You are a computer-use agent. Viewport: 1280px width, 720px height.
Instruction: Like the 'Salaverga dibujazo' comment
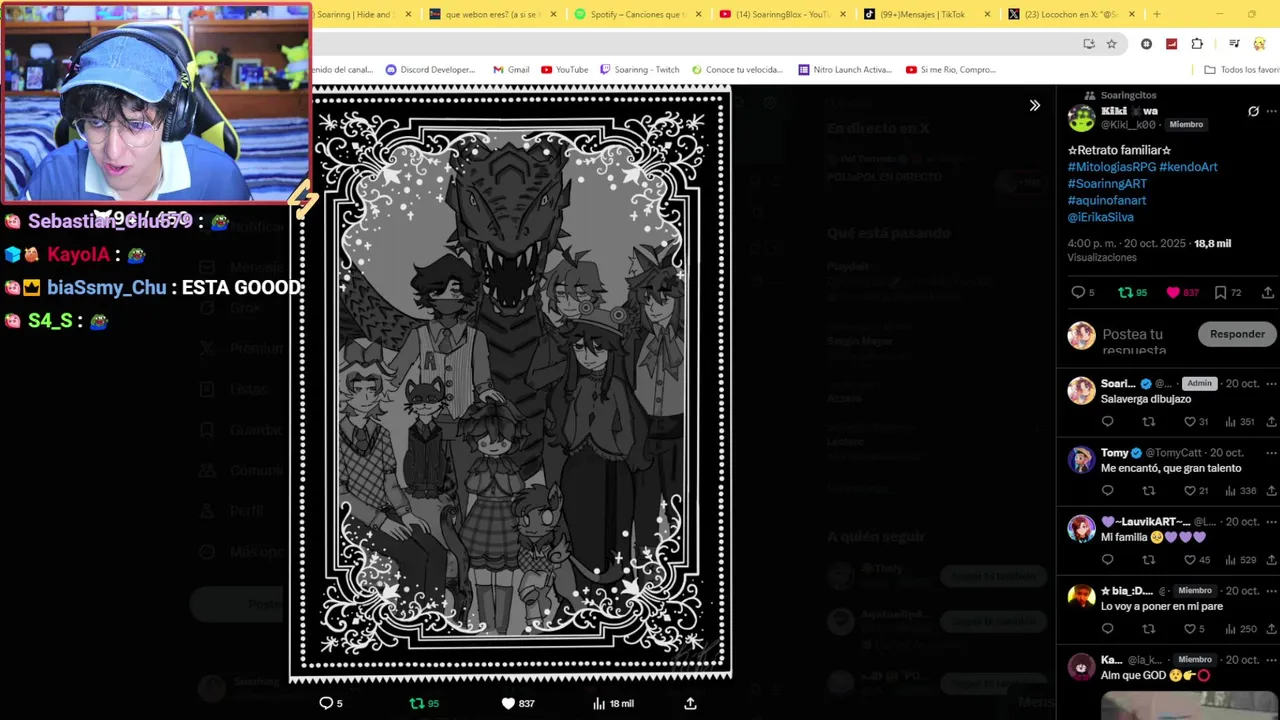coord(1189,422)
